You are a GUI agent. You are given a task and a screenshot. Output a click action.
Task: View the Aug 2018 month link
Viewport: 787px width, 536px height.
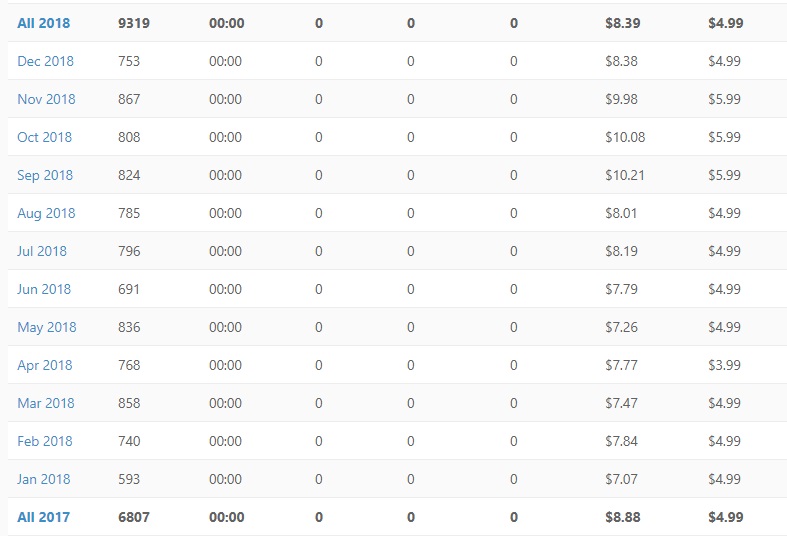coord(46,214)
